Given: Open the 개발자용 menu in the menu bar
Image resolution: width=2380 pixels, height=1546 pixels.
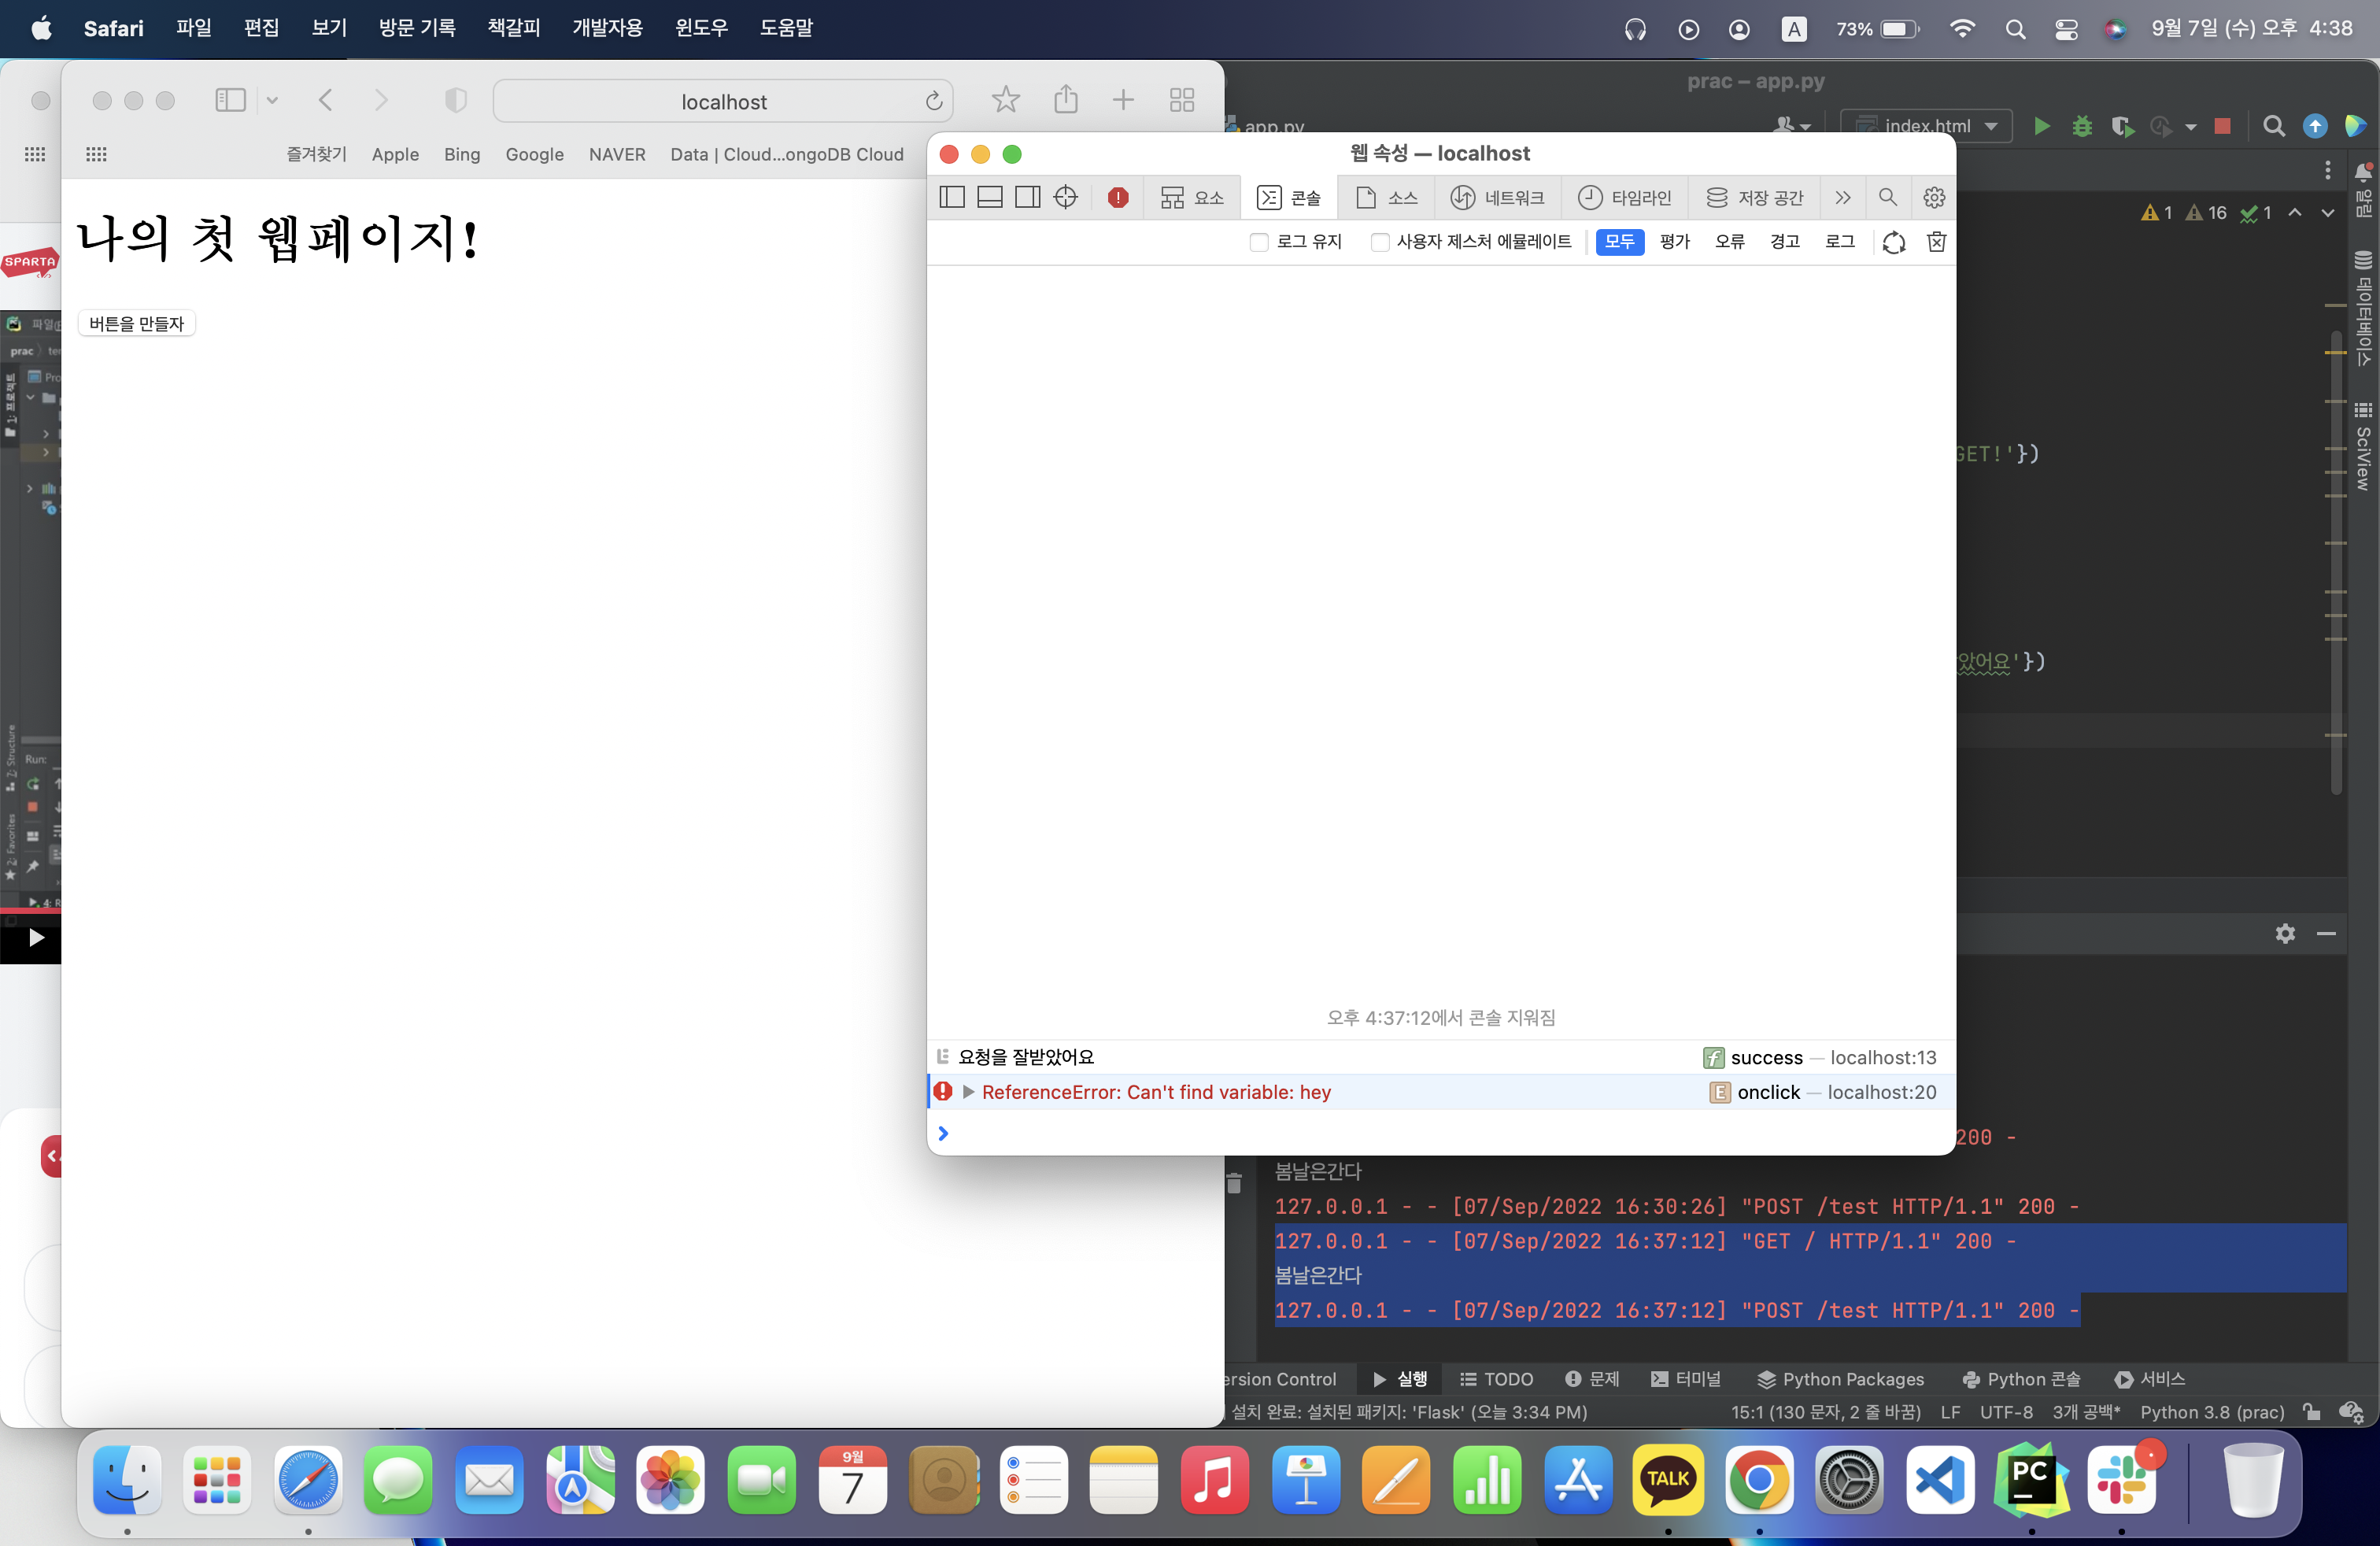Looking at the screenshot, I should 607,28.
